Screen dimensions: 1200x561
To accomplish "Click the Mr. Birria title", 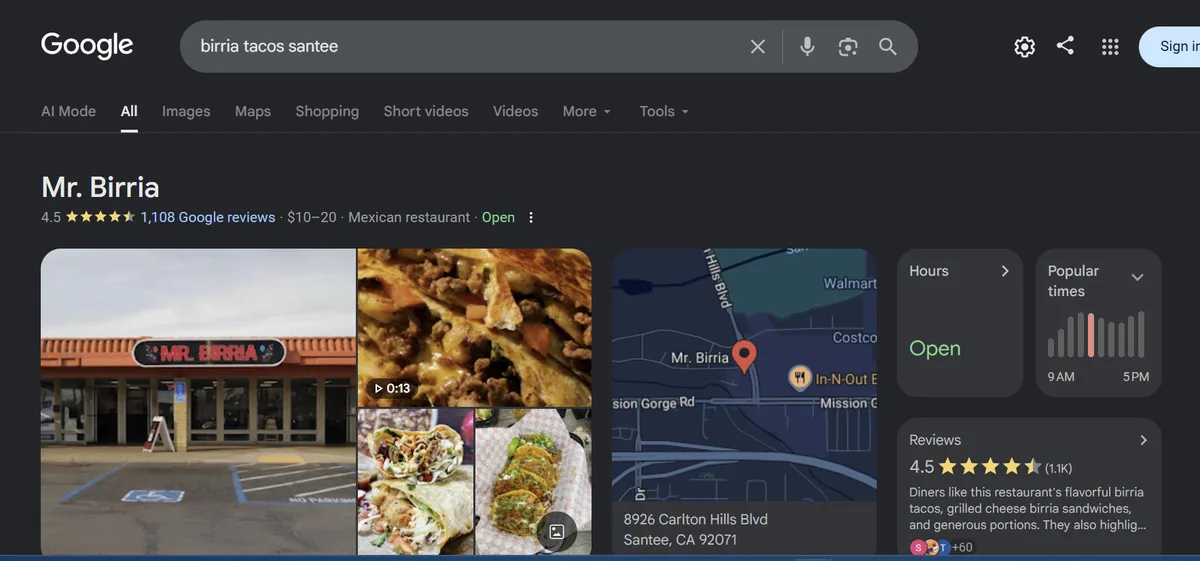I will (x=100, y=187).
